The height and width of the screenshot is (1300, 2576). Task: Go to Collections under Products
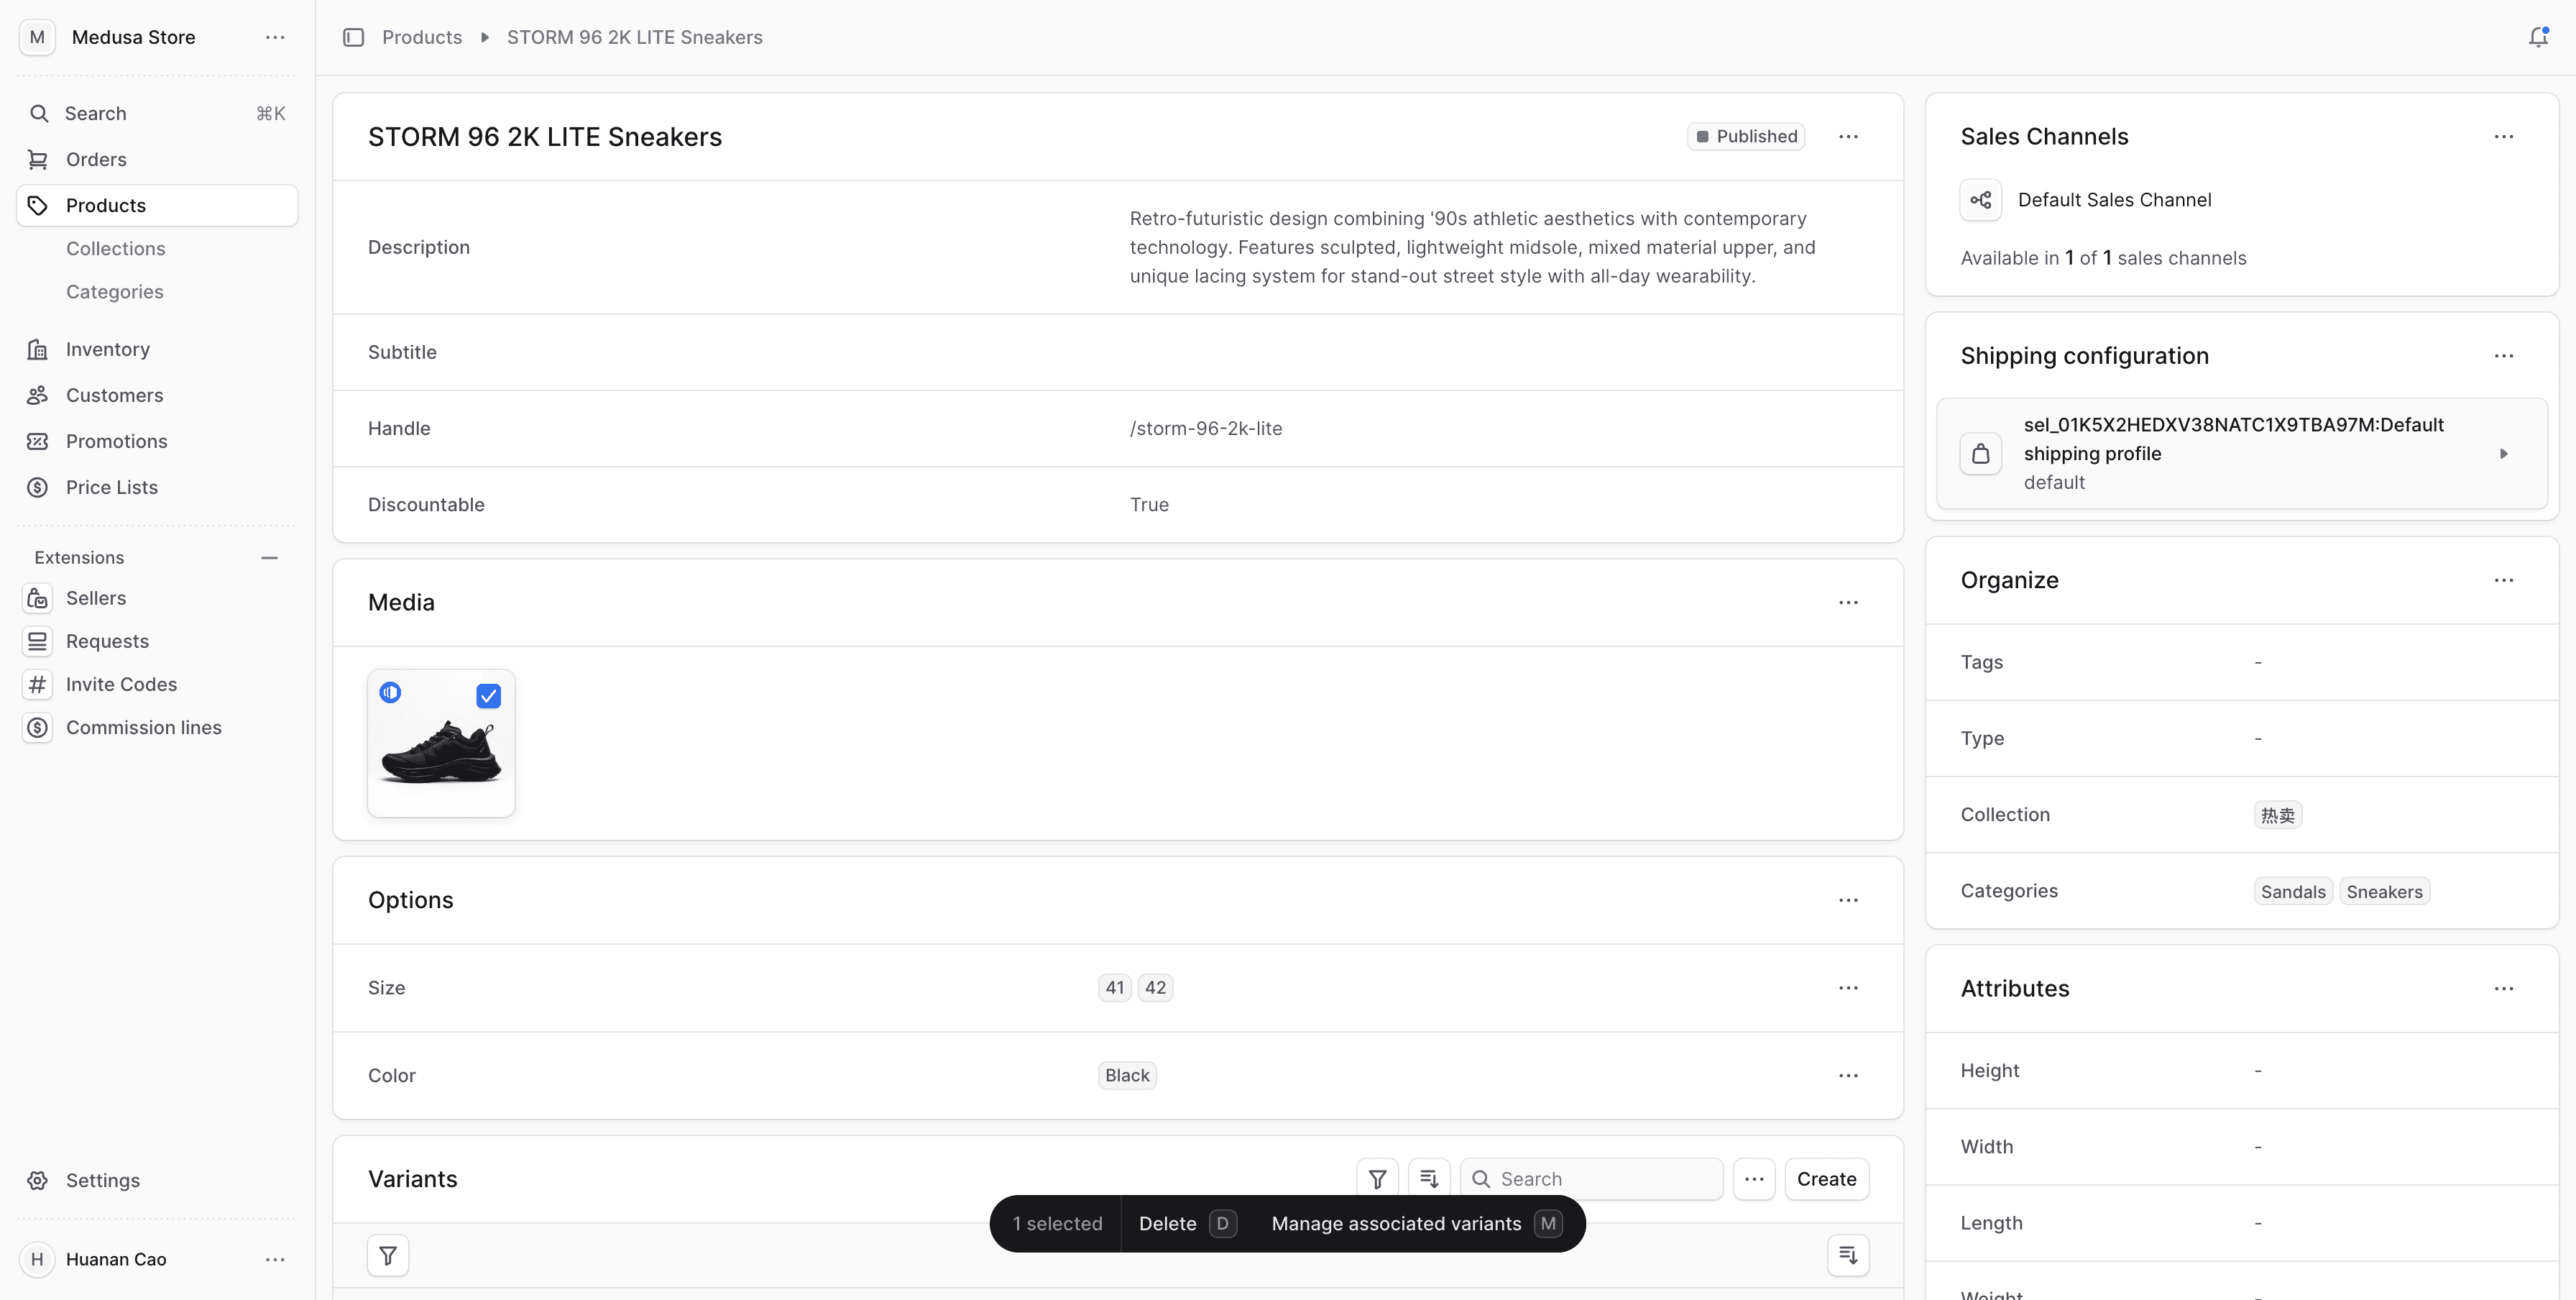116,248
